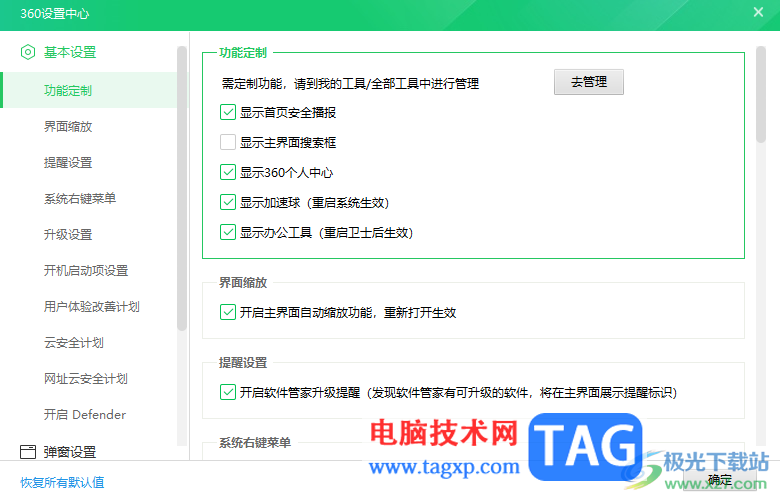Select 开启 Defender sidebar item

[85, 414]
